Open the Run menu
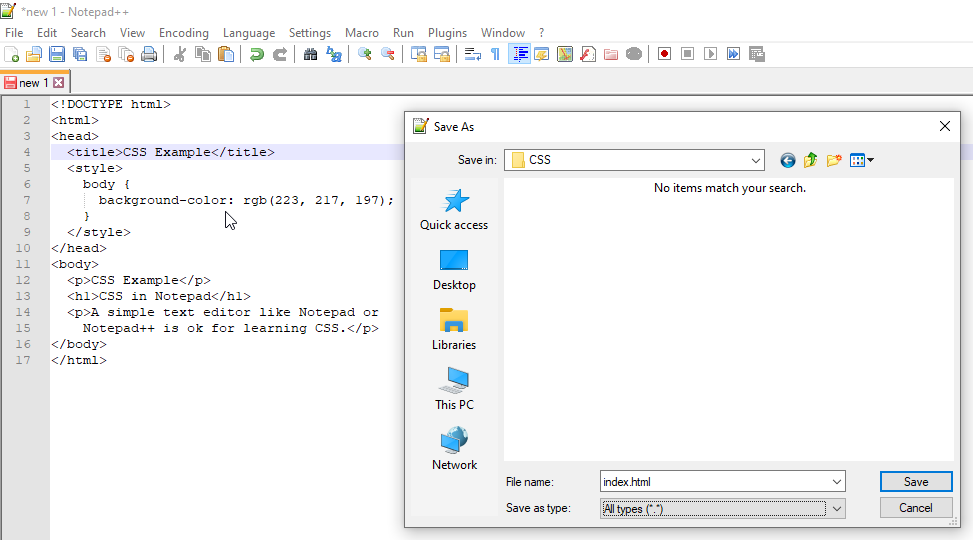This screenshot has width=973, height=540. click(x=403, y=33)
